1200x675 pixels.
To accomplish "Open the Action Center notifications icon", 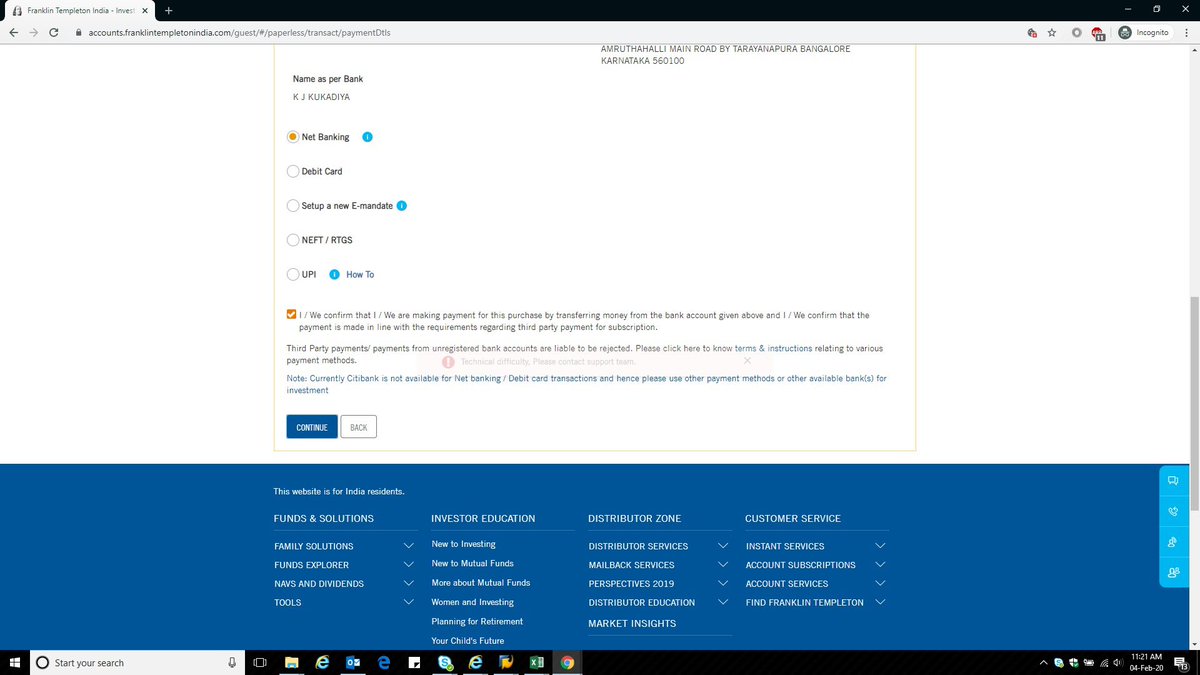I will (x=1180, y=662).
